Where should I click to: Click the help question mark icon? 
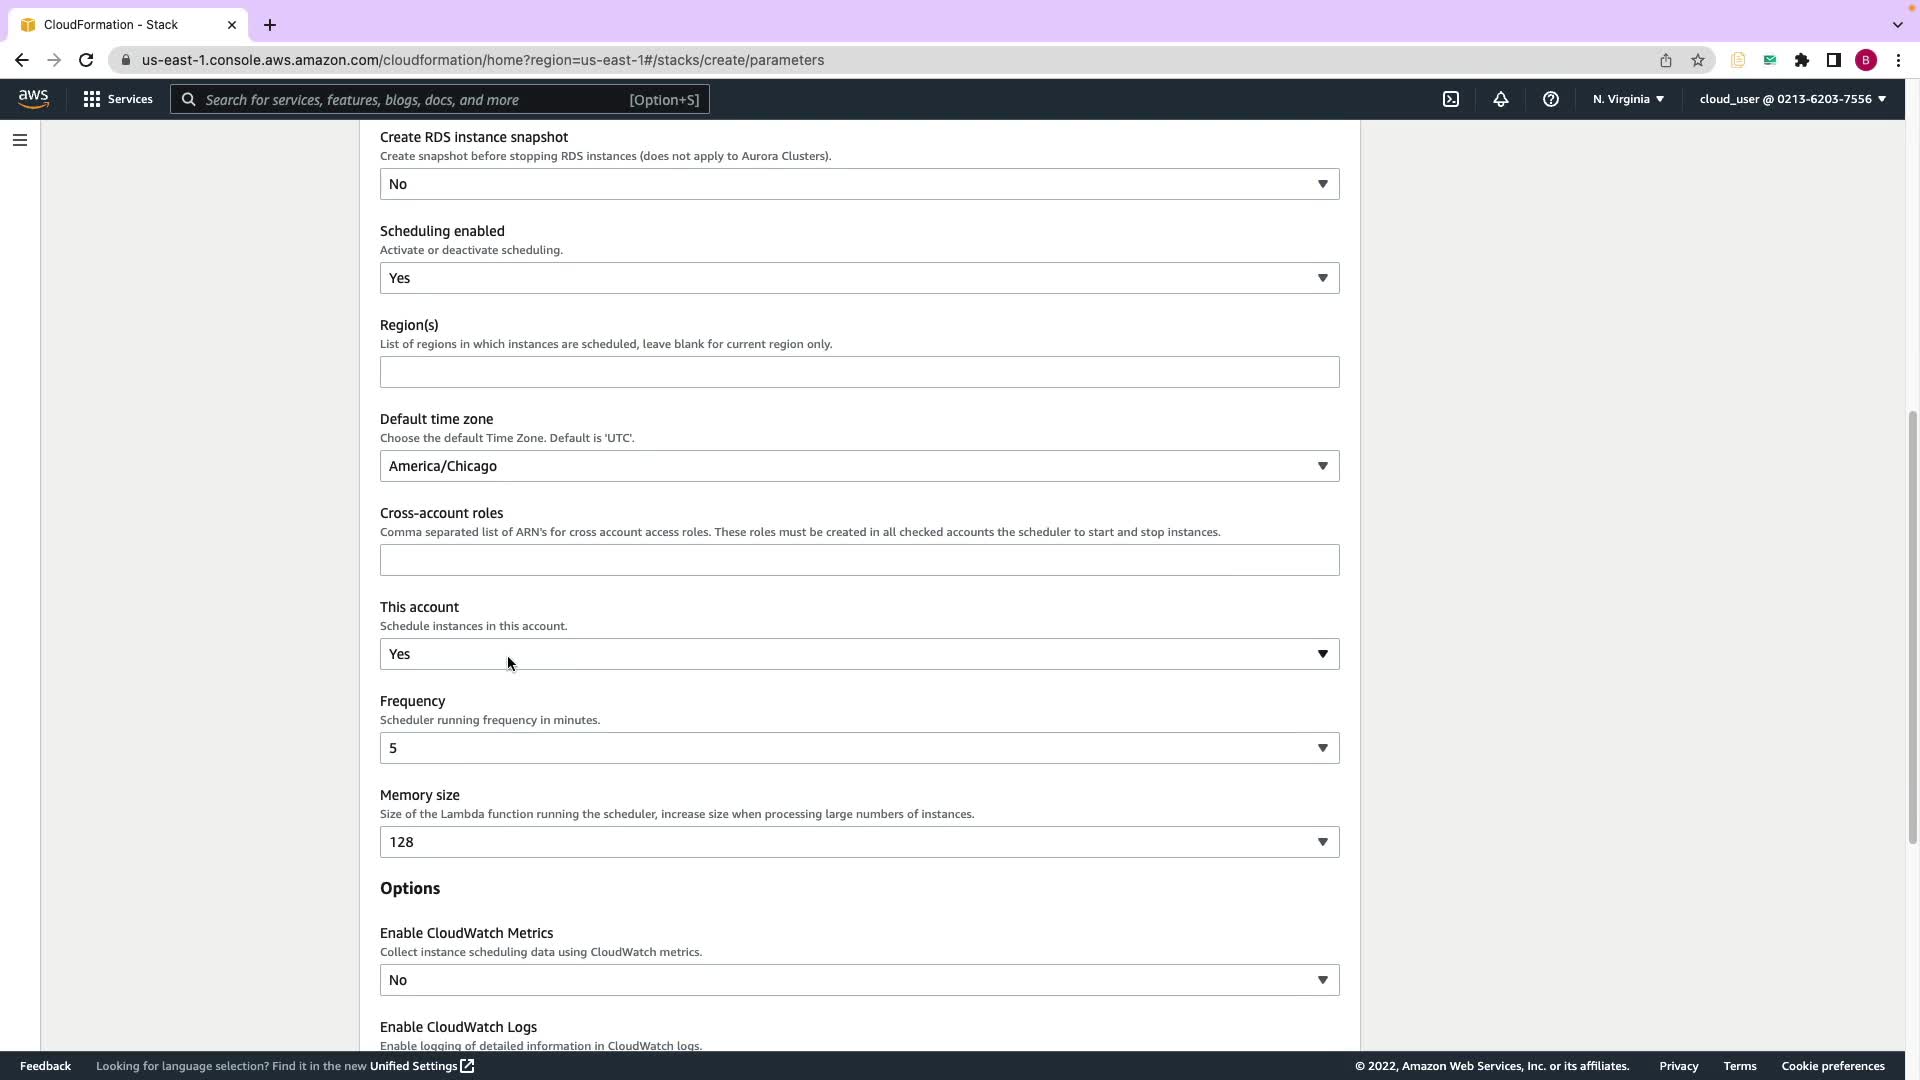click(x=1551, y=99)
